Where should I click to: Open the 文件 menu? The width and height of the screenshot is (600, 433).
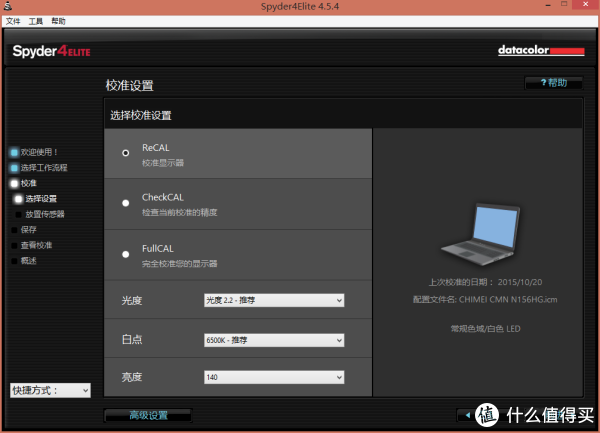point(13,21)
